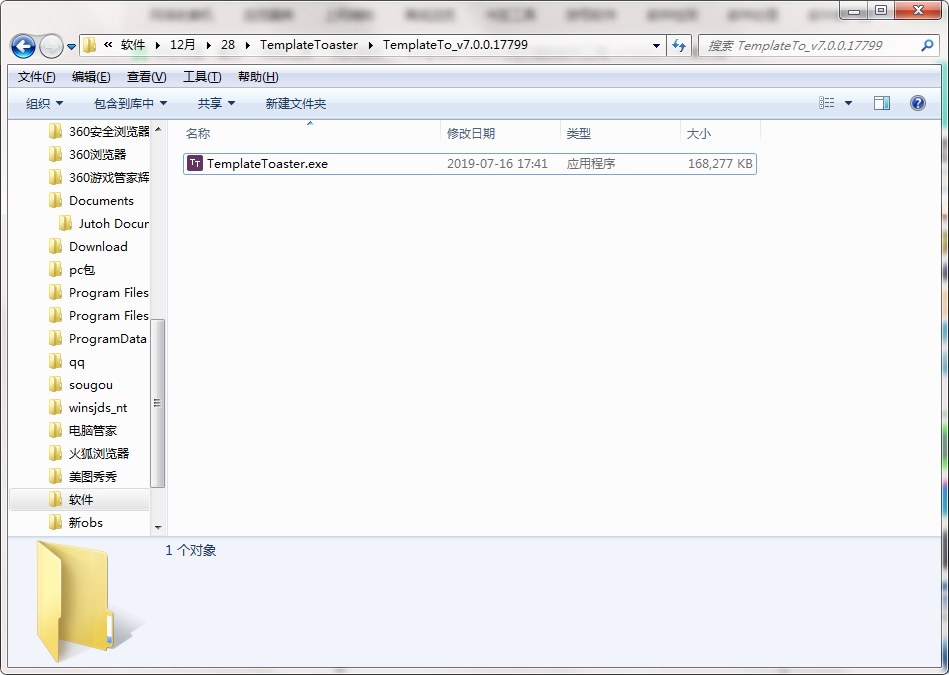Screen dimensions: 949x675
Task: Open 文件(F) menu
Action: 36,77
